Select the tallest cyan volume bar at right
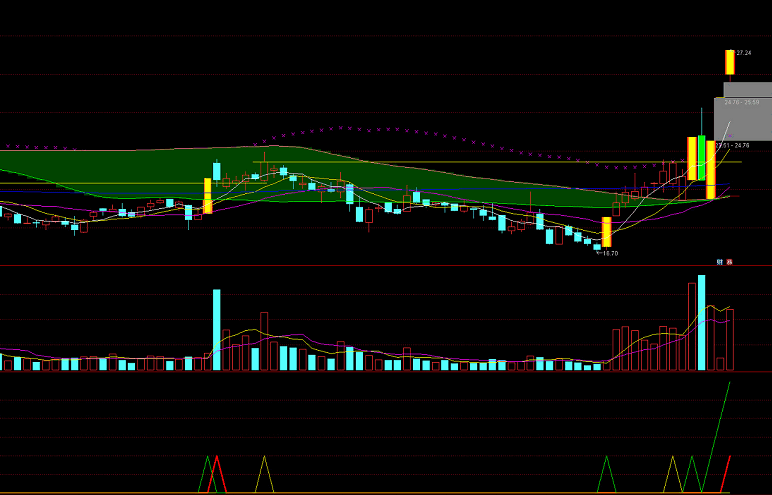The width and height of the screenshot is (772, 495). point(702,323)
